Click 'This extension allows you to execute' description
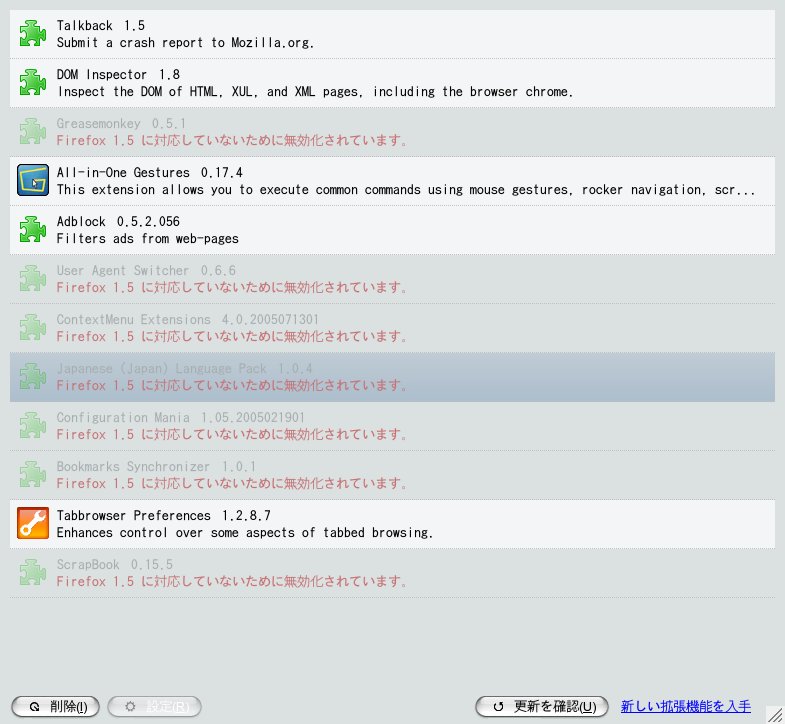 click(x=406, y=190)
